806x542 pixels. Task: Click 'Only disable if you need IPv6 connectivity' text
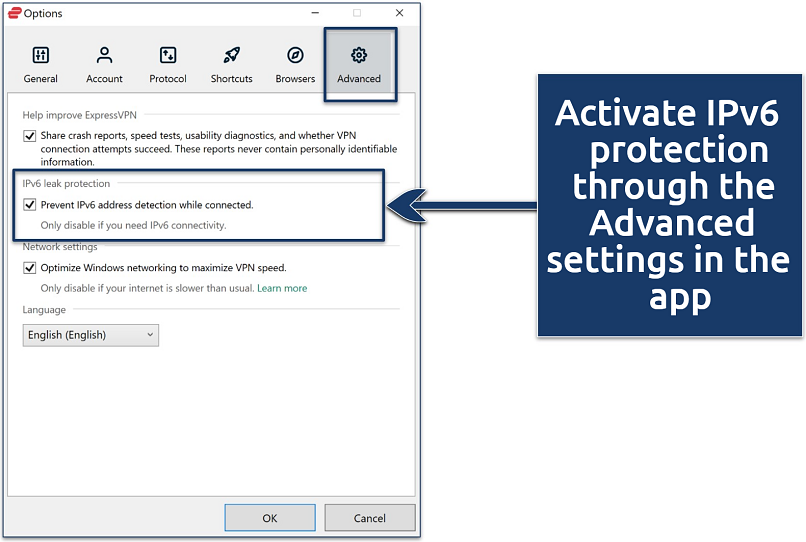click(133, 225)
